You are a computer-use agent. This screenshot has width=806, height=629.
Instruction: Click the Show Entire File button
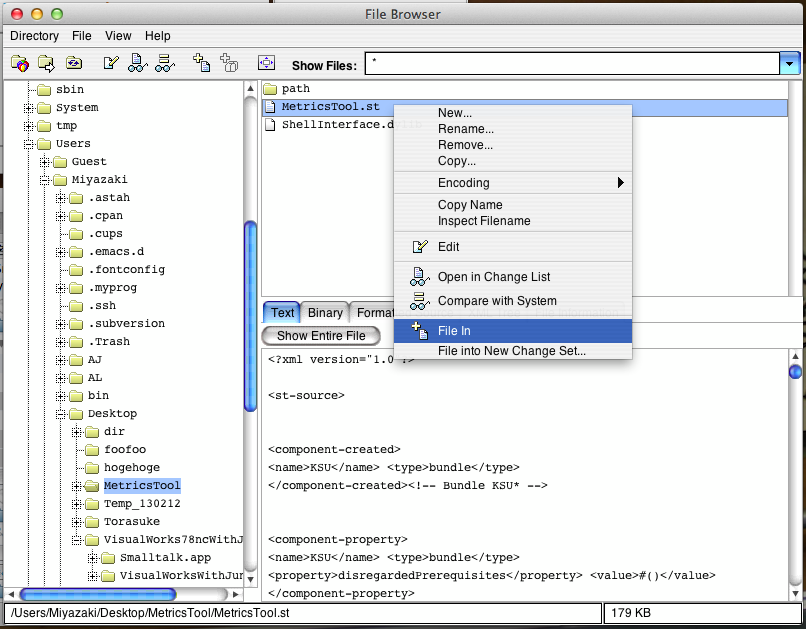[x=321, y=336]
